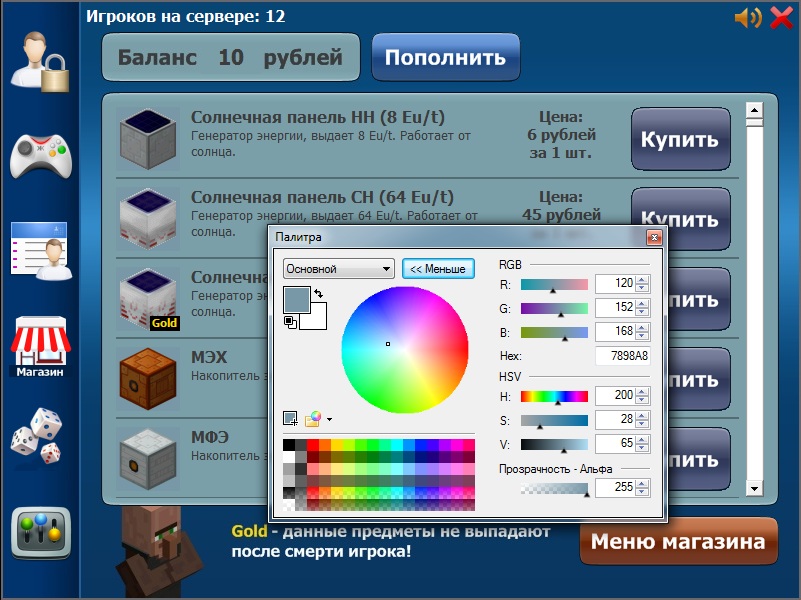Image resolution: width=801 pixels, height=600 pixels.
Task: Adjust the Прозрачность alpha slider
Action: click(x=554, y=489)
